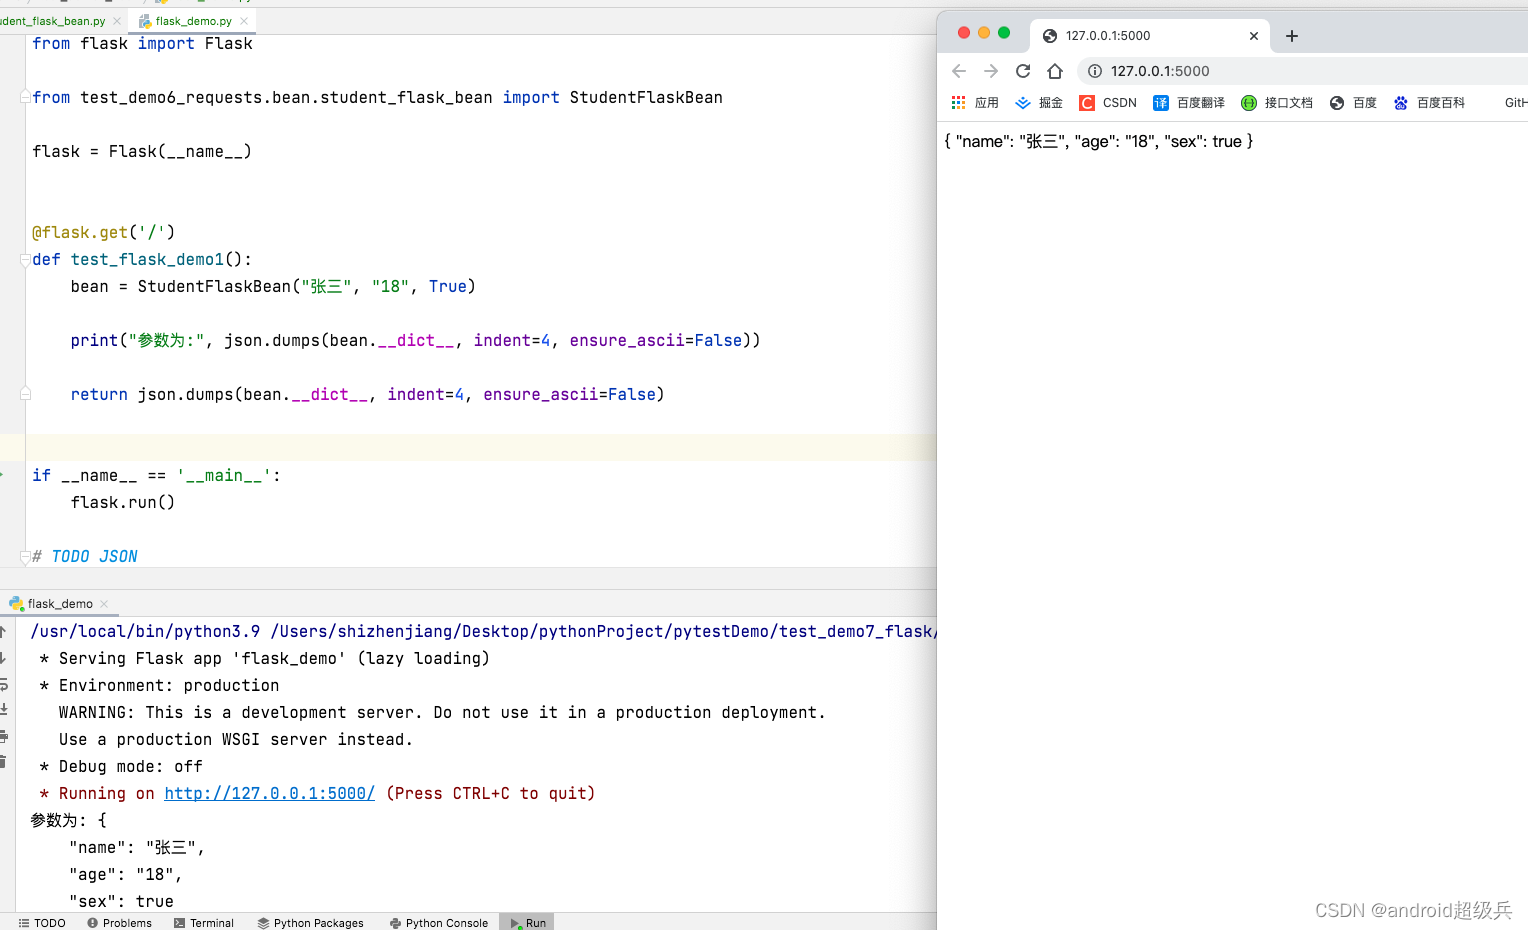Click the scroll-up arrow in run console
The image size is (1528, 930).
tap(3, 632)
